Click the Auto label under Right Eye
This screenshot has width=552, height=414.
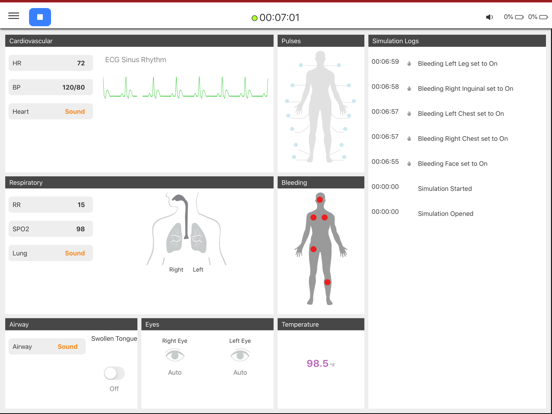point(175,372)
